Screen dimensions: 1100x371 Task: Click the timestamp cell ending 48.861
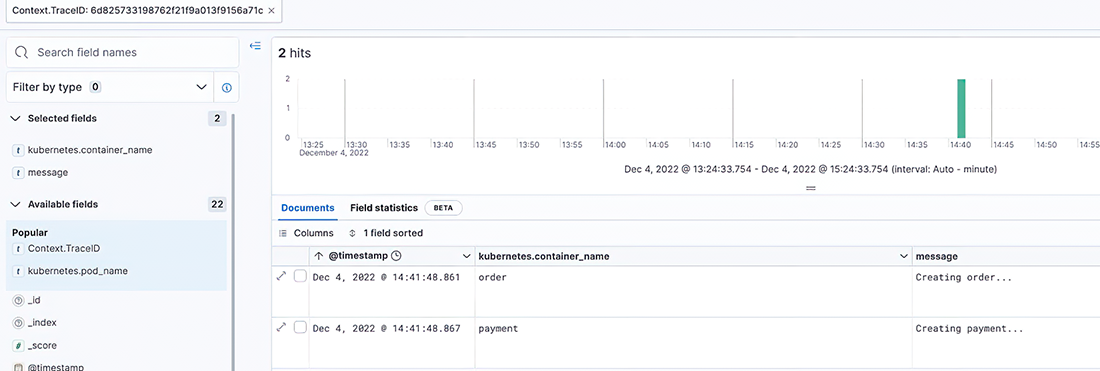386,277
